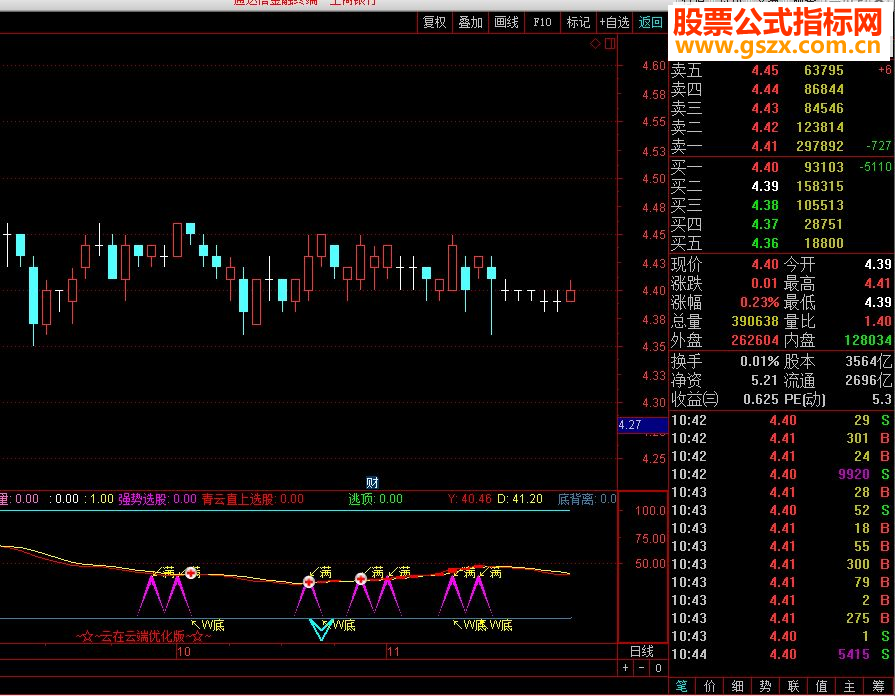This screenshot has height=696, width=895.
Task: Click the 现价 value 4.40
Action: [765, 264]
